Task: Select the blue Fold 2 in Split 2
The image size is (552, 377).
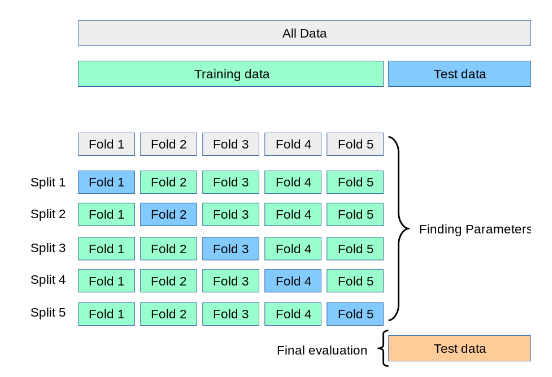Action: click(168, 214)
